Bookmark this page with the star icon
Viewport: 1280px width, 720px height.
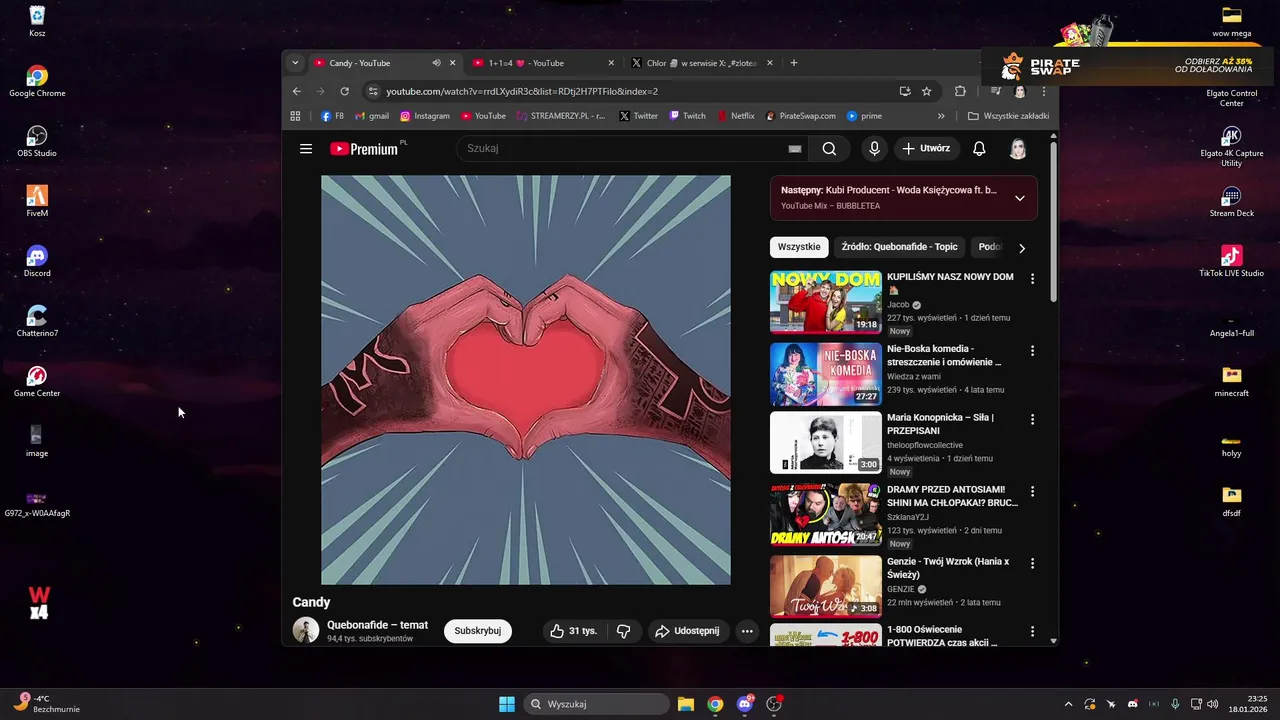927,91
